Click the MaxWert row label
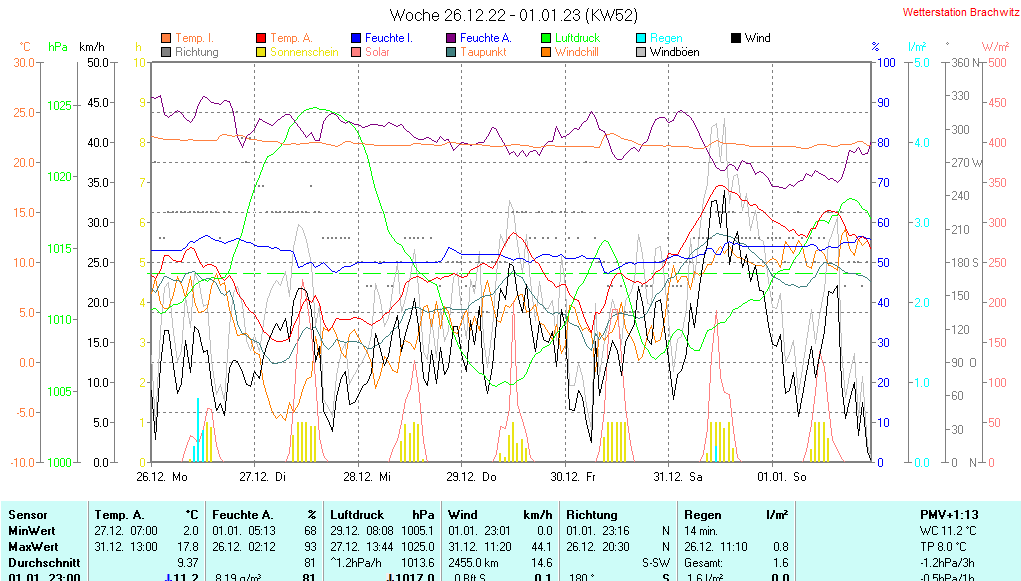This screenshot has height=581, width=1021. pos(34,547)
